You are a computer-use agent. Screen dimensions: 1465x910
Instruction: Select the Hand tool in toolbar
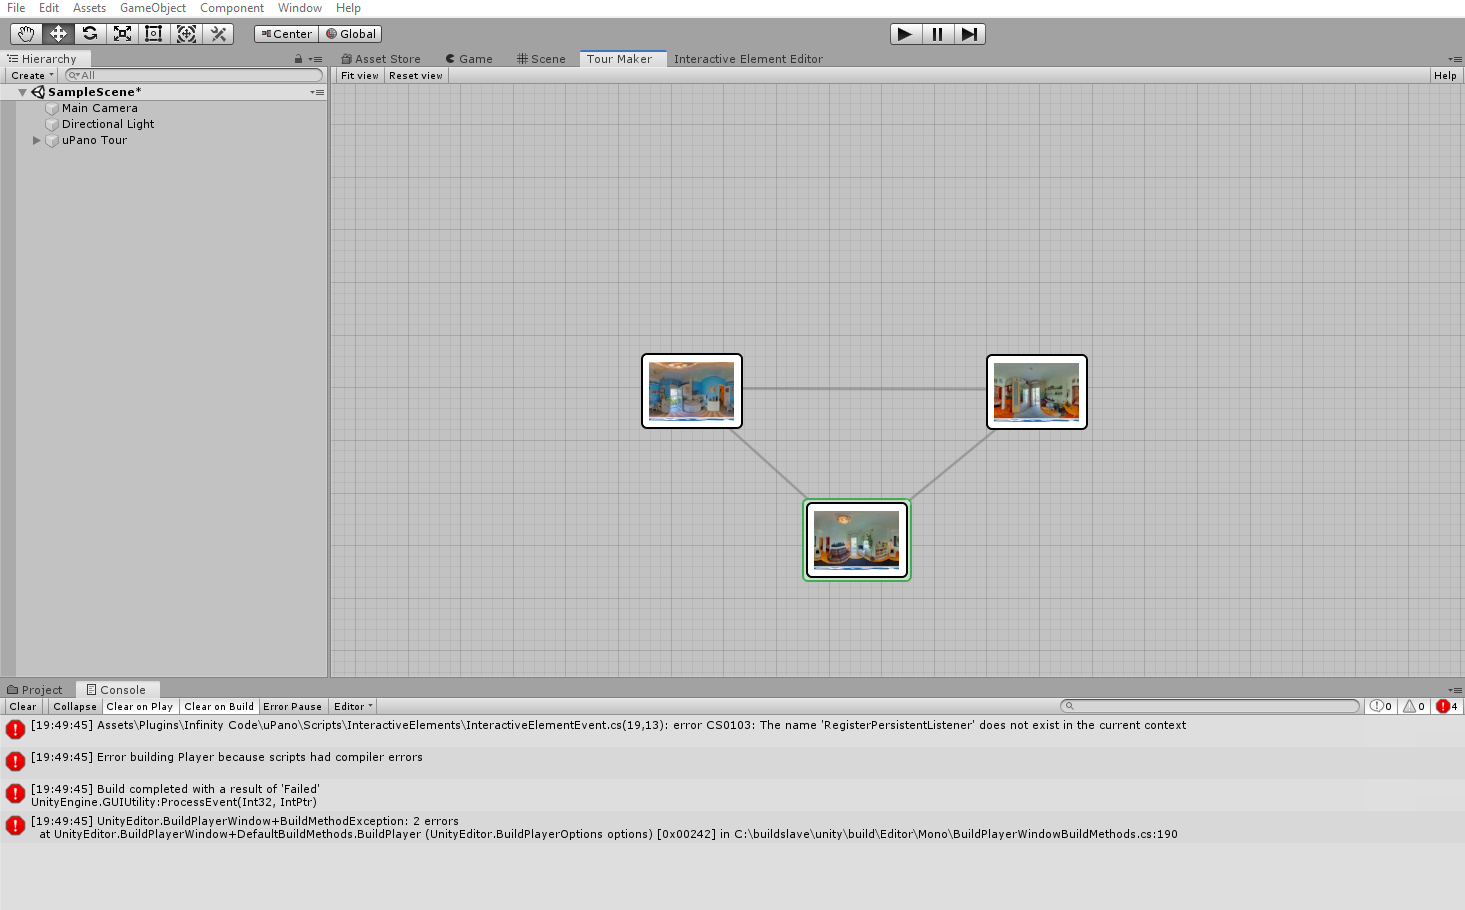pos(26,34)
